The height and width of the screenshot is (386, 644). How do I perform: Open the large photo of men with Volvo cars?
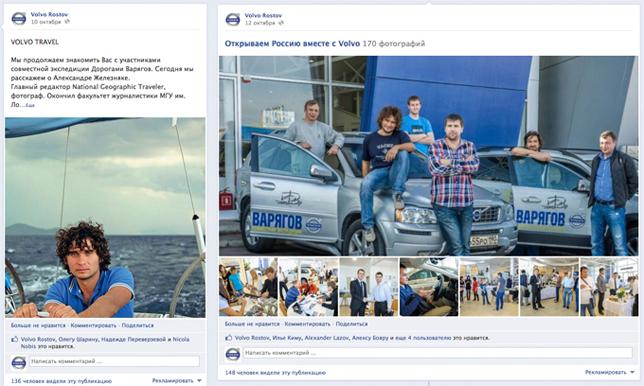coord(429,156)
